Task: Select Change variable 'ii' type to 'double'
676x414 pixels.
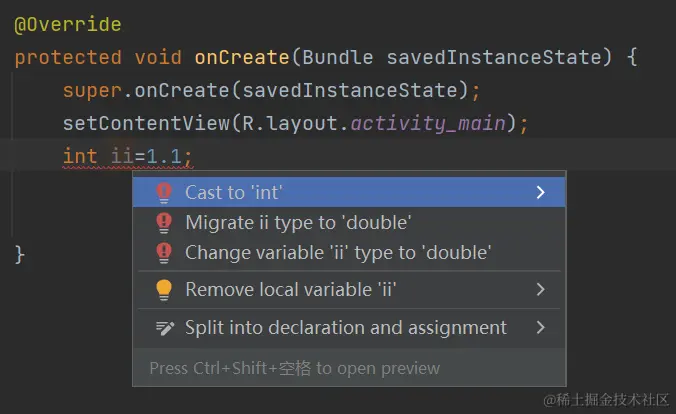Action: (x=337, y=253)
